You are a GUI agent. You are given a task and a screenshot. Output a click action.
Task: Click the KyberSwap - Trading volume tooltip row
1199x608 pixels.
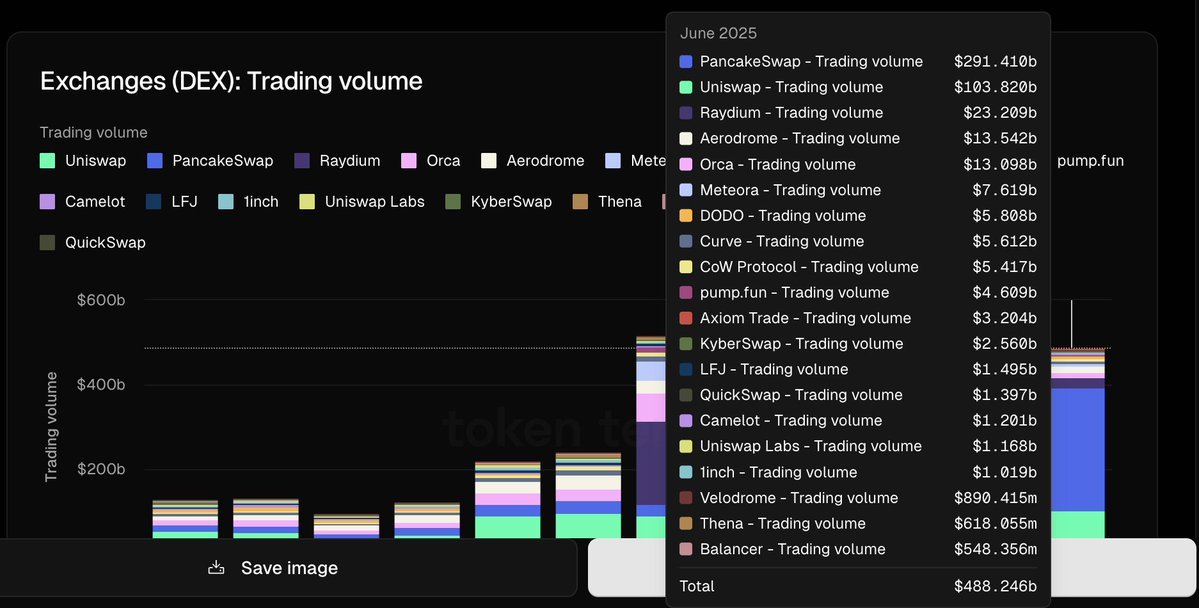pos(858,343)
